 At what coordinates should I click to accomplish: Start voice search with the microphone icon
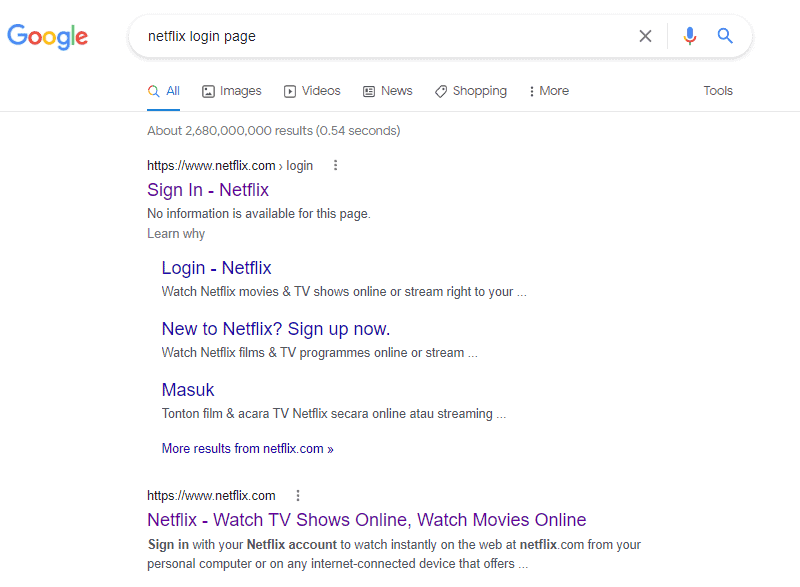point(690,36)
